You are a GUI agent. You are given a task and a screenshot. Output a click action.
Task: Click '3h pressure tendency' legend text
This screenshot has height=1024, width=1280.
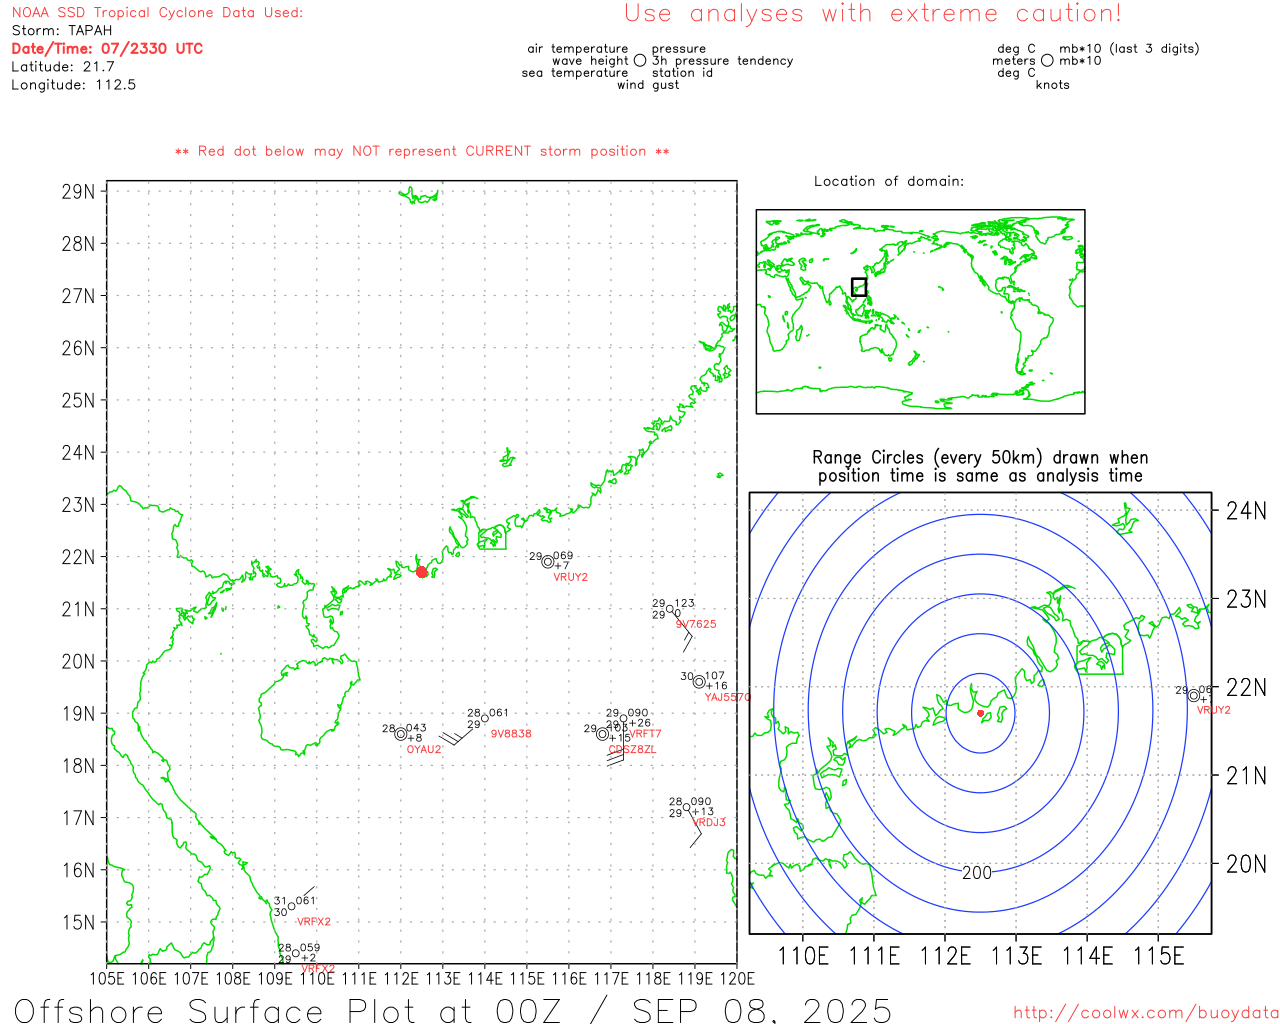pyautogui.click(x=723, y=61)
